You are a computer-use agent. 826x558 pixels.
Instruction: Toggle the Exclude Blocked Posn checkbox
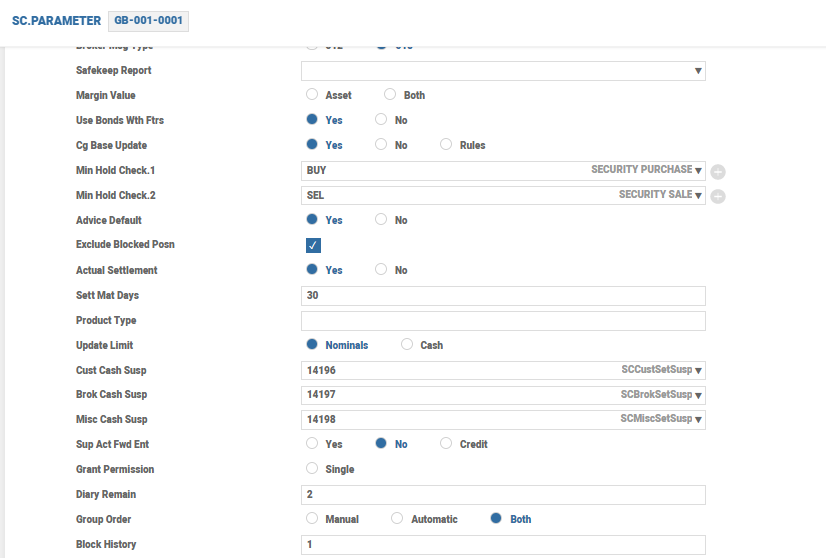313,245
